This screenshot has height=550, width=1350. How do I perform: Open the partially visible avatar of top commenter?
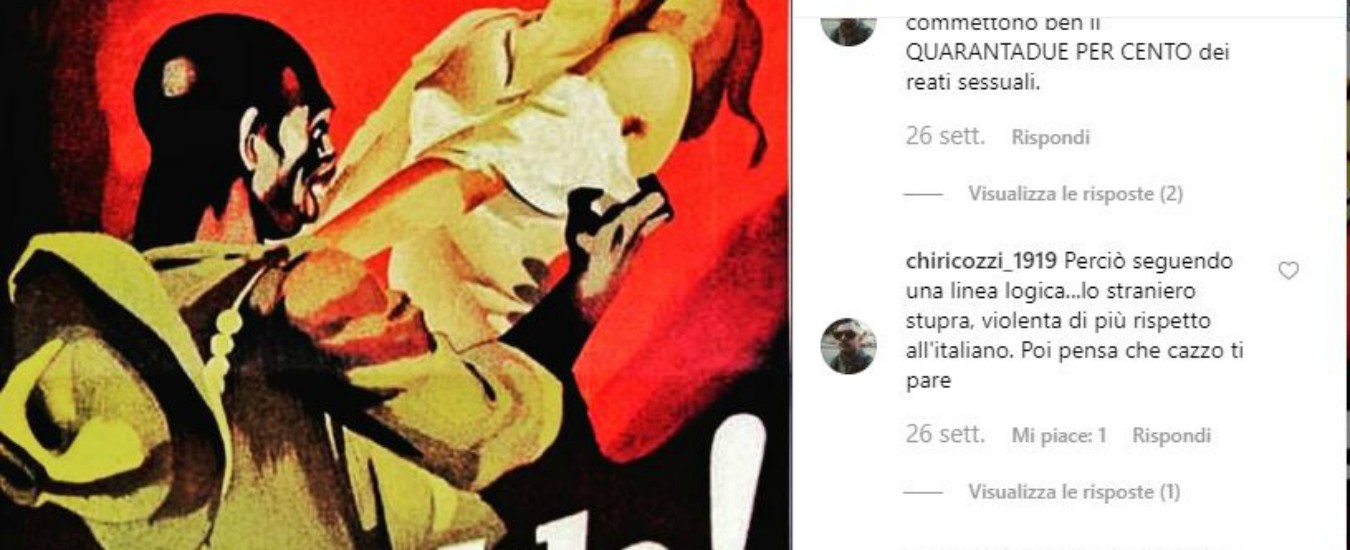tap(848, 28)
